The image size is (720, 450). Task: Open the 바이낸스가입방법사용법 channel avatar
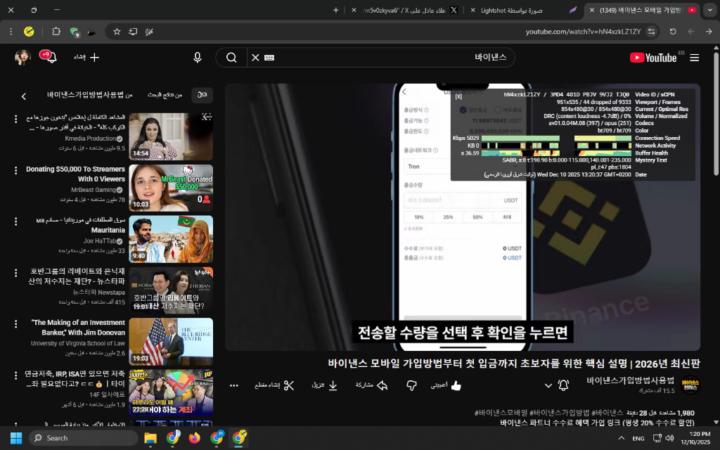pyautogui.click(x=690, y=385)
